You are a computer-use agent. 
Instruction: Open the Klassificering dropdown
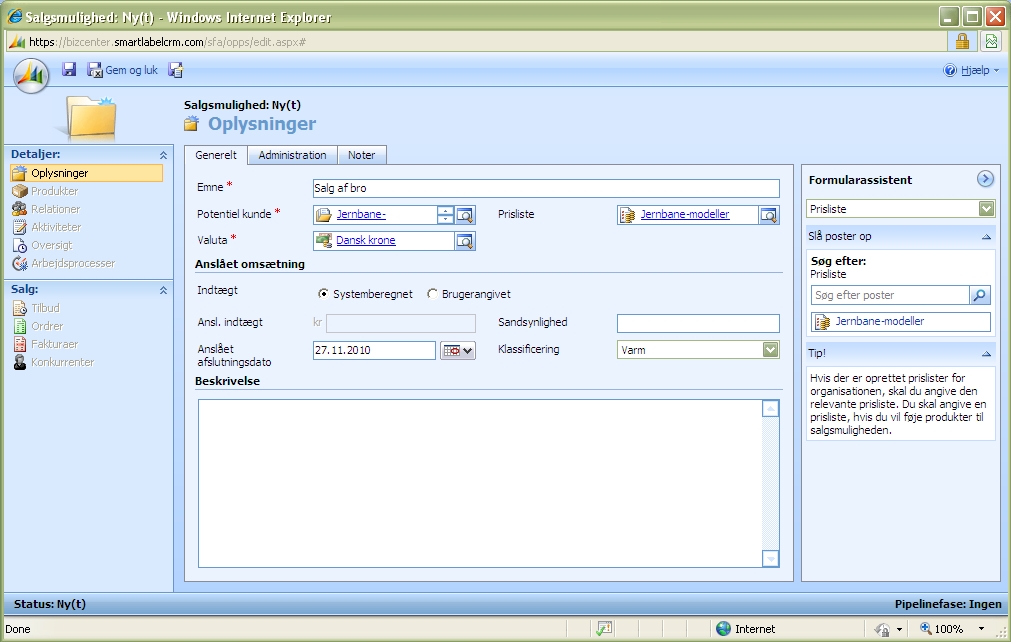pos(770,350)
